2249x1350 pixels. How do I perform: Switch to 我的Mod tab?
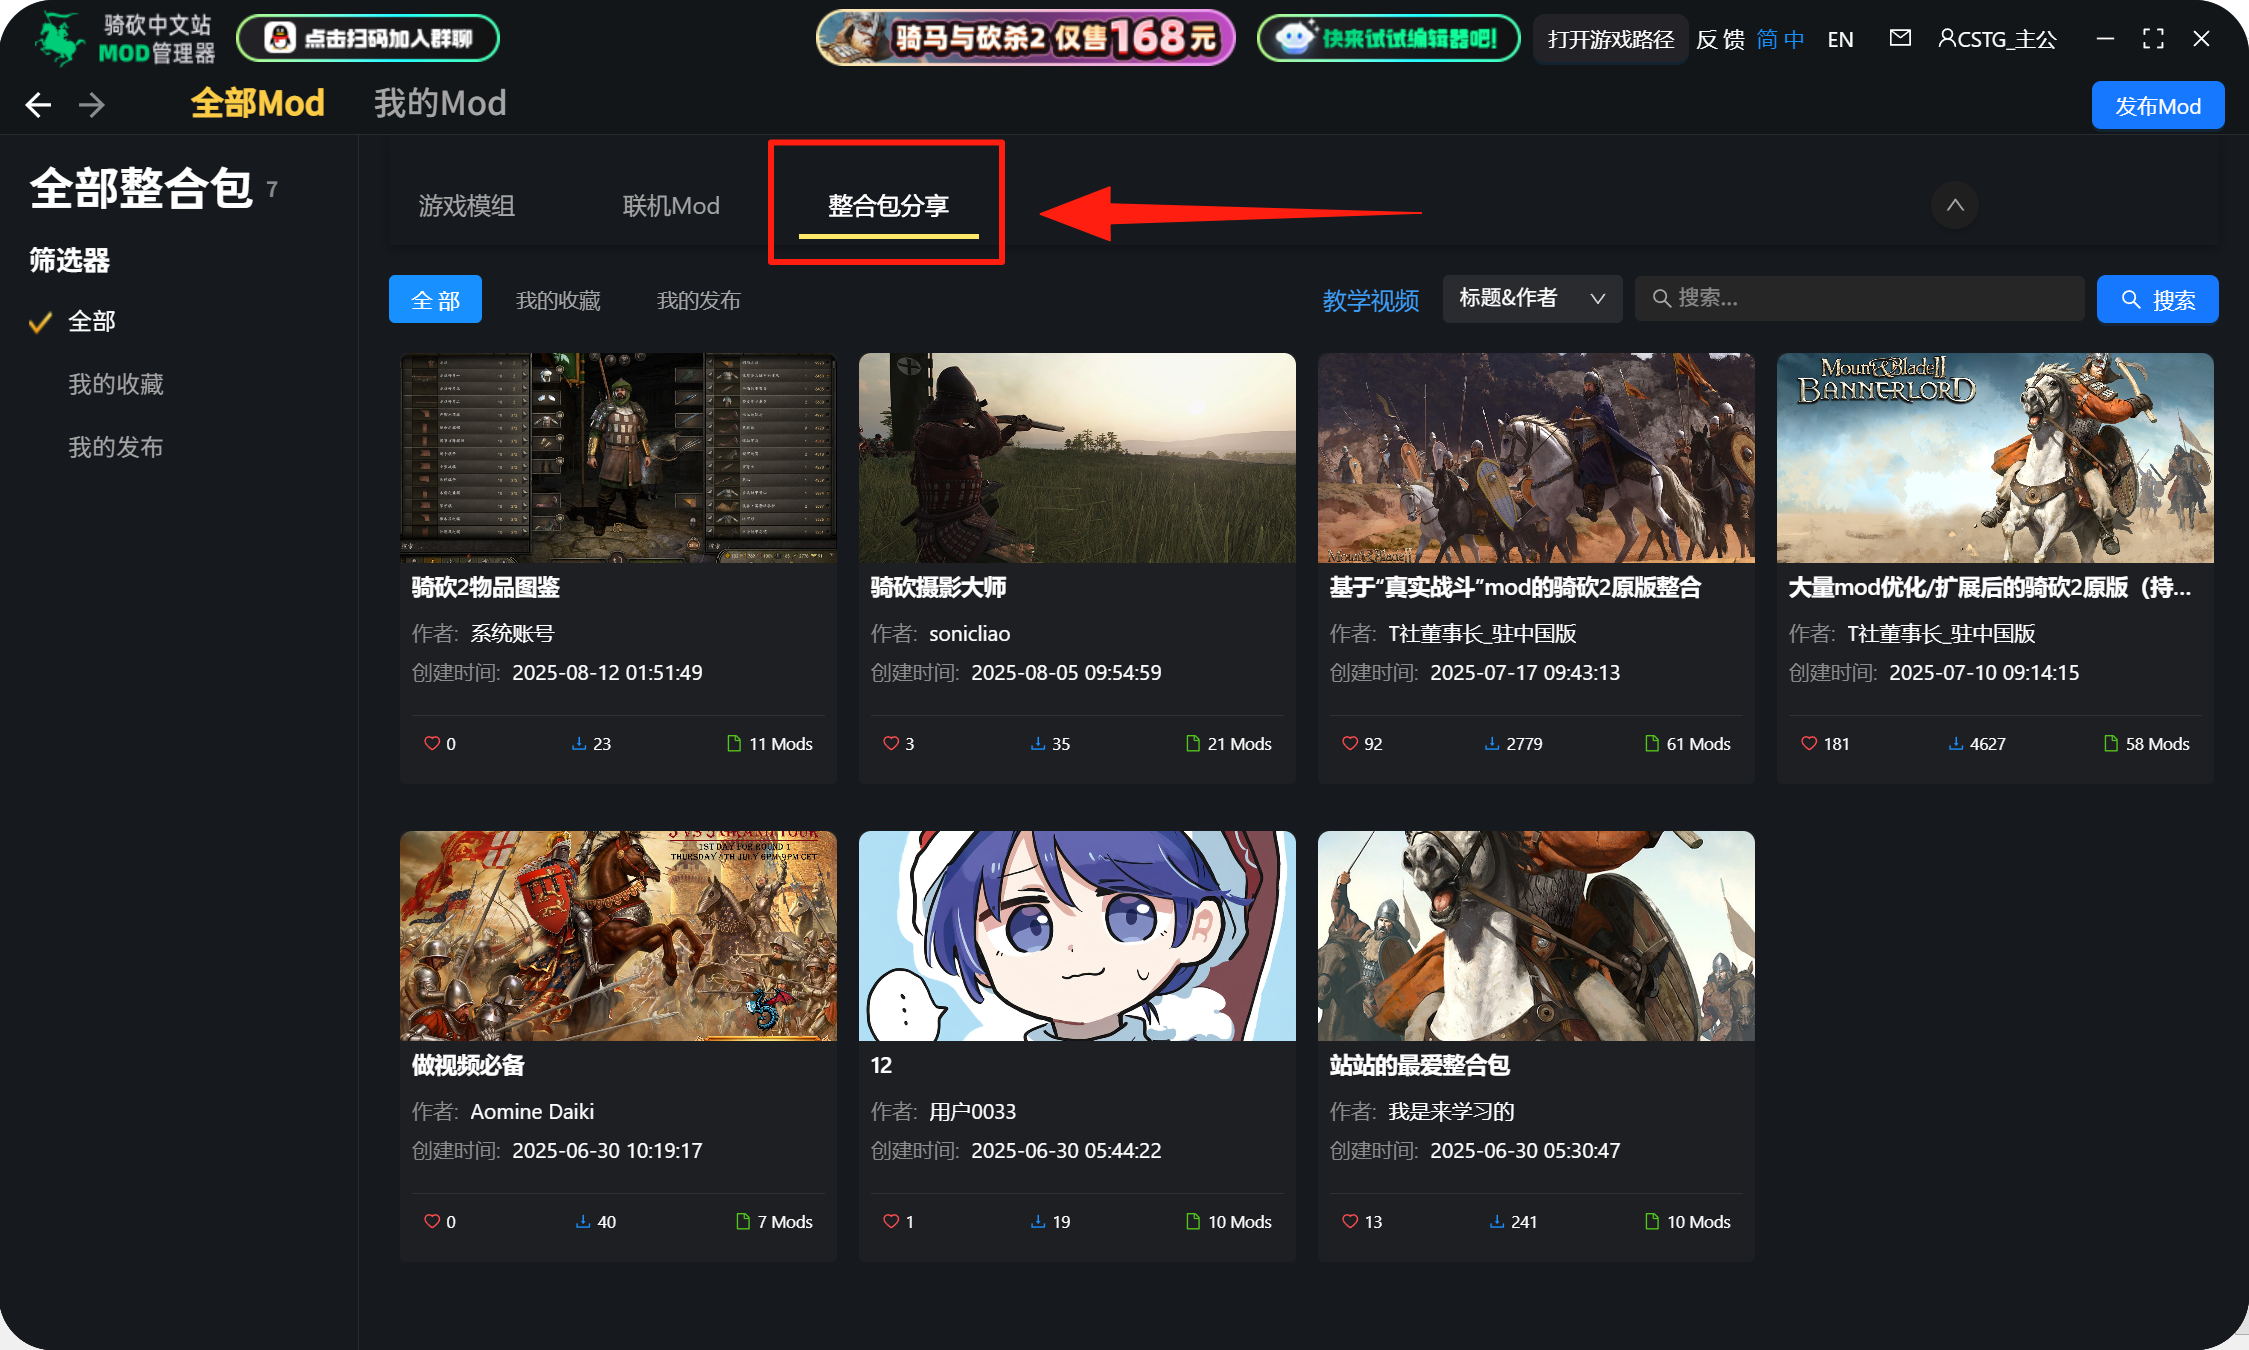coord(440,103)
